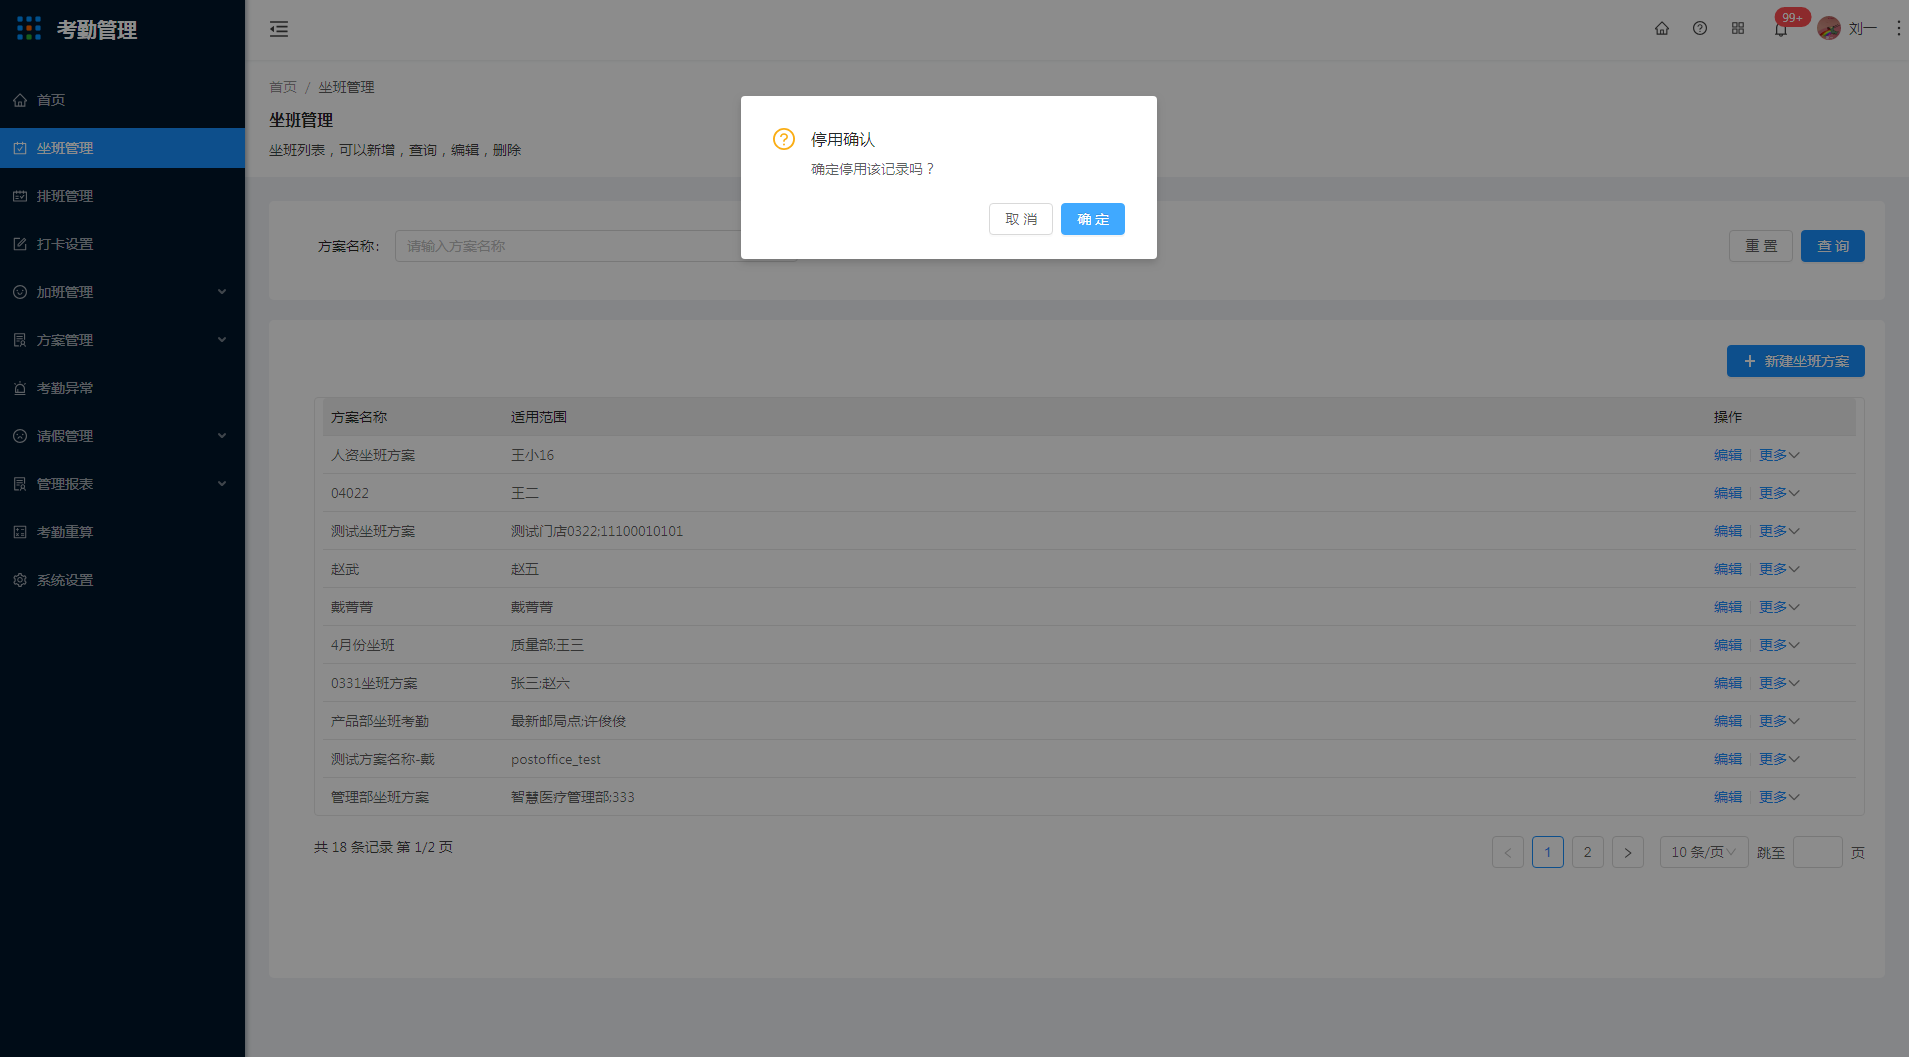Open 更多 menu for 4月份坐班
1909x1057 pixels.
pyautogui.click(x=1779, y=645)
